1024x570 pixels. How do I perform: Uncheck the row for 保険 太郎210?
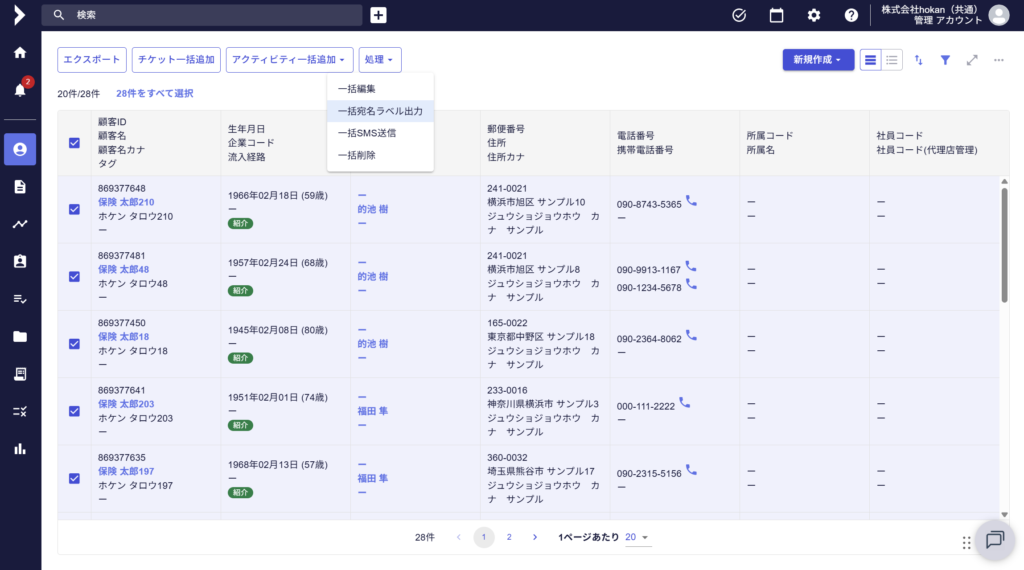click(74, 209)
